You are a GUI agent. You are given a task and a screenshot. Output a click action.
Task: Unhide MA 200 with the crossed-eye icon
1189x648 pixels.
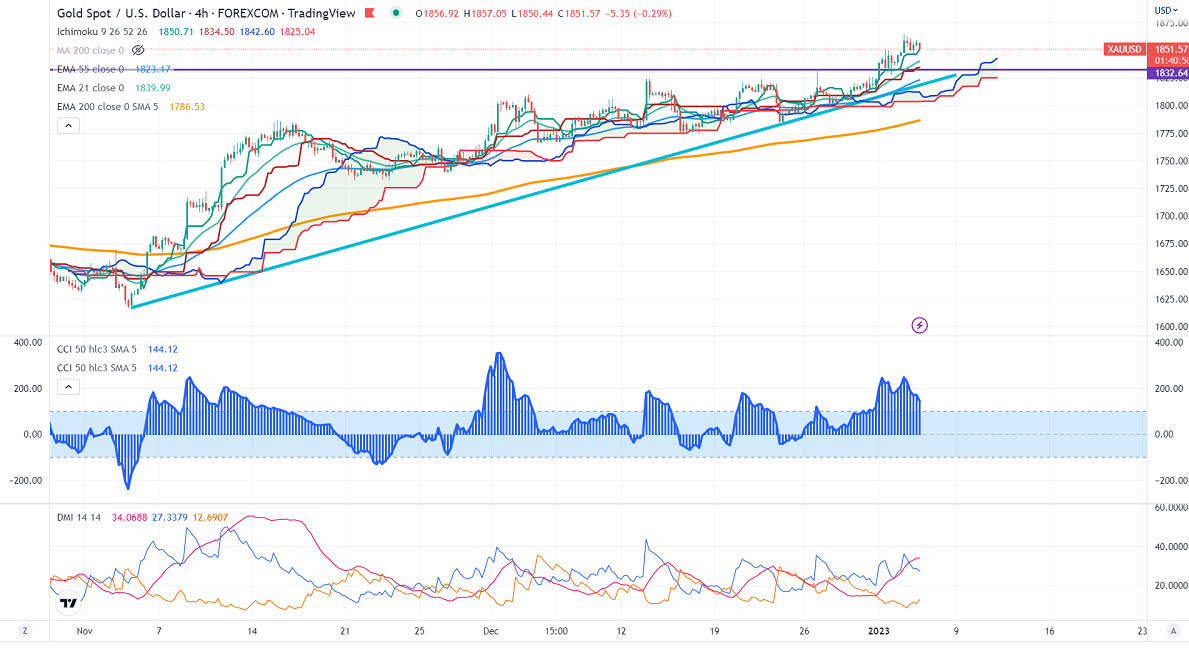click(138, 50)
